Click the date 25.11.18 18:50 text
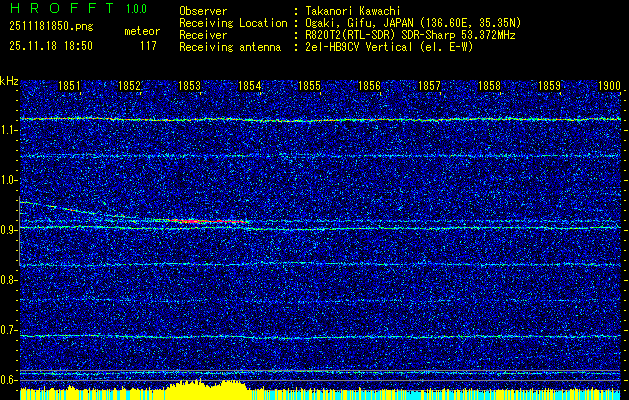 pos(50,45)
